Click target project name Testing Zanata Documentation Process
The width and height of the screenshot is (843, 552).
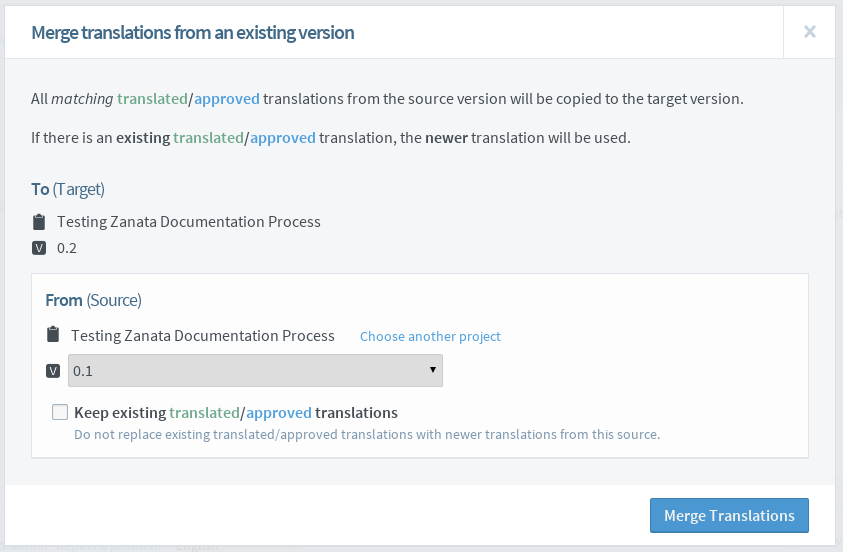point(189,222)
